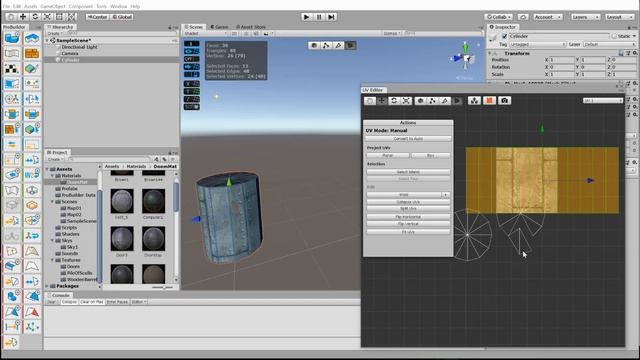Open the Collab dropdown

coord(498,17)
